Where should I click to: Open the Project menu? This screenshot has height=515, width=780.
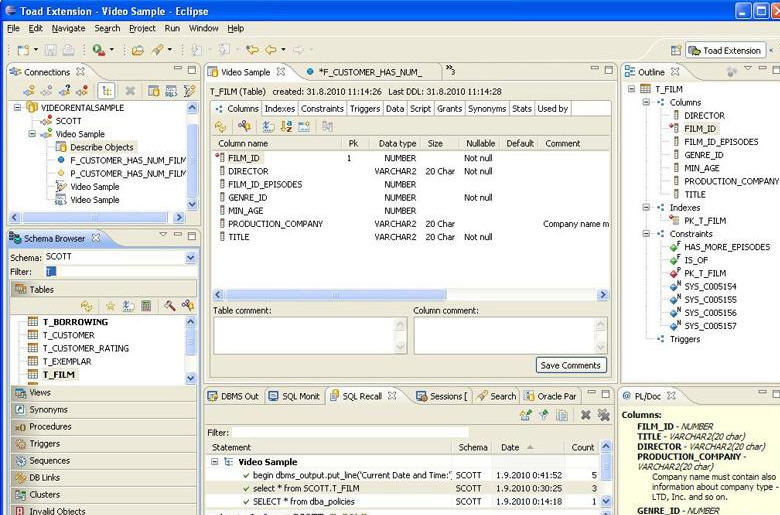tap(142, 28)
